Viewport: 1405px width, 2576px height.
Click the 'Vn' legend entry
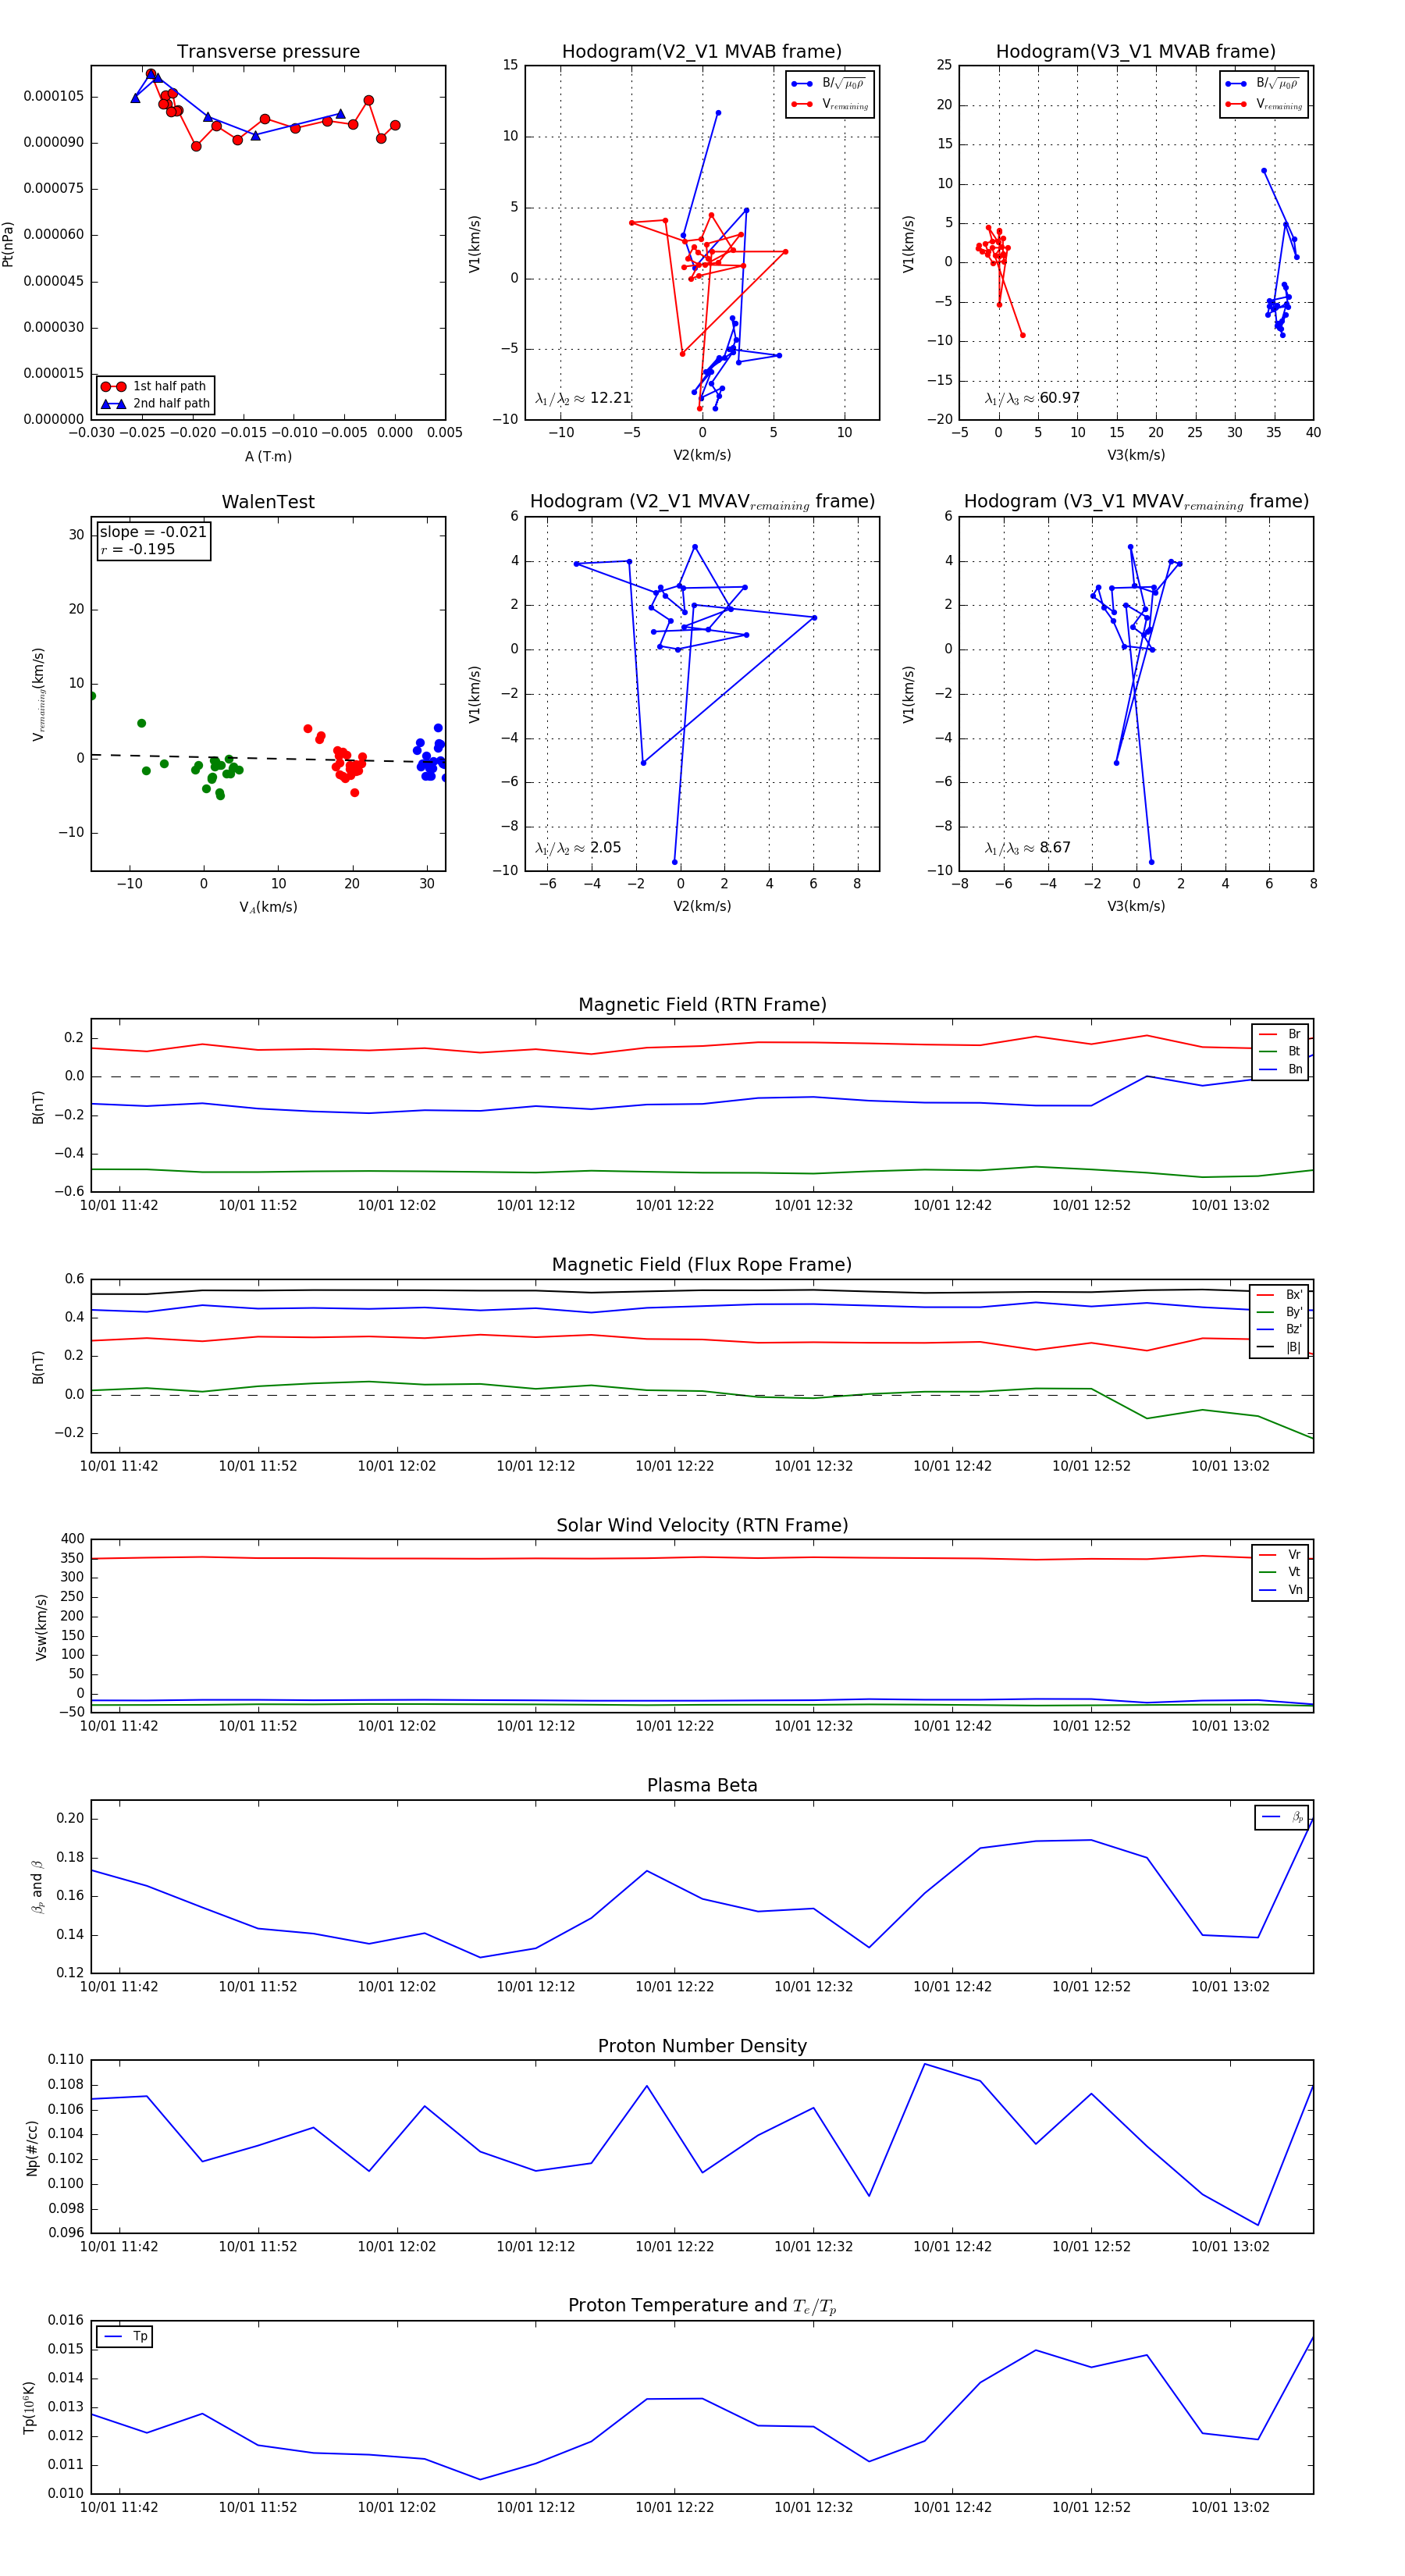click(1280, 1590)
